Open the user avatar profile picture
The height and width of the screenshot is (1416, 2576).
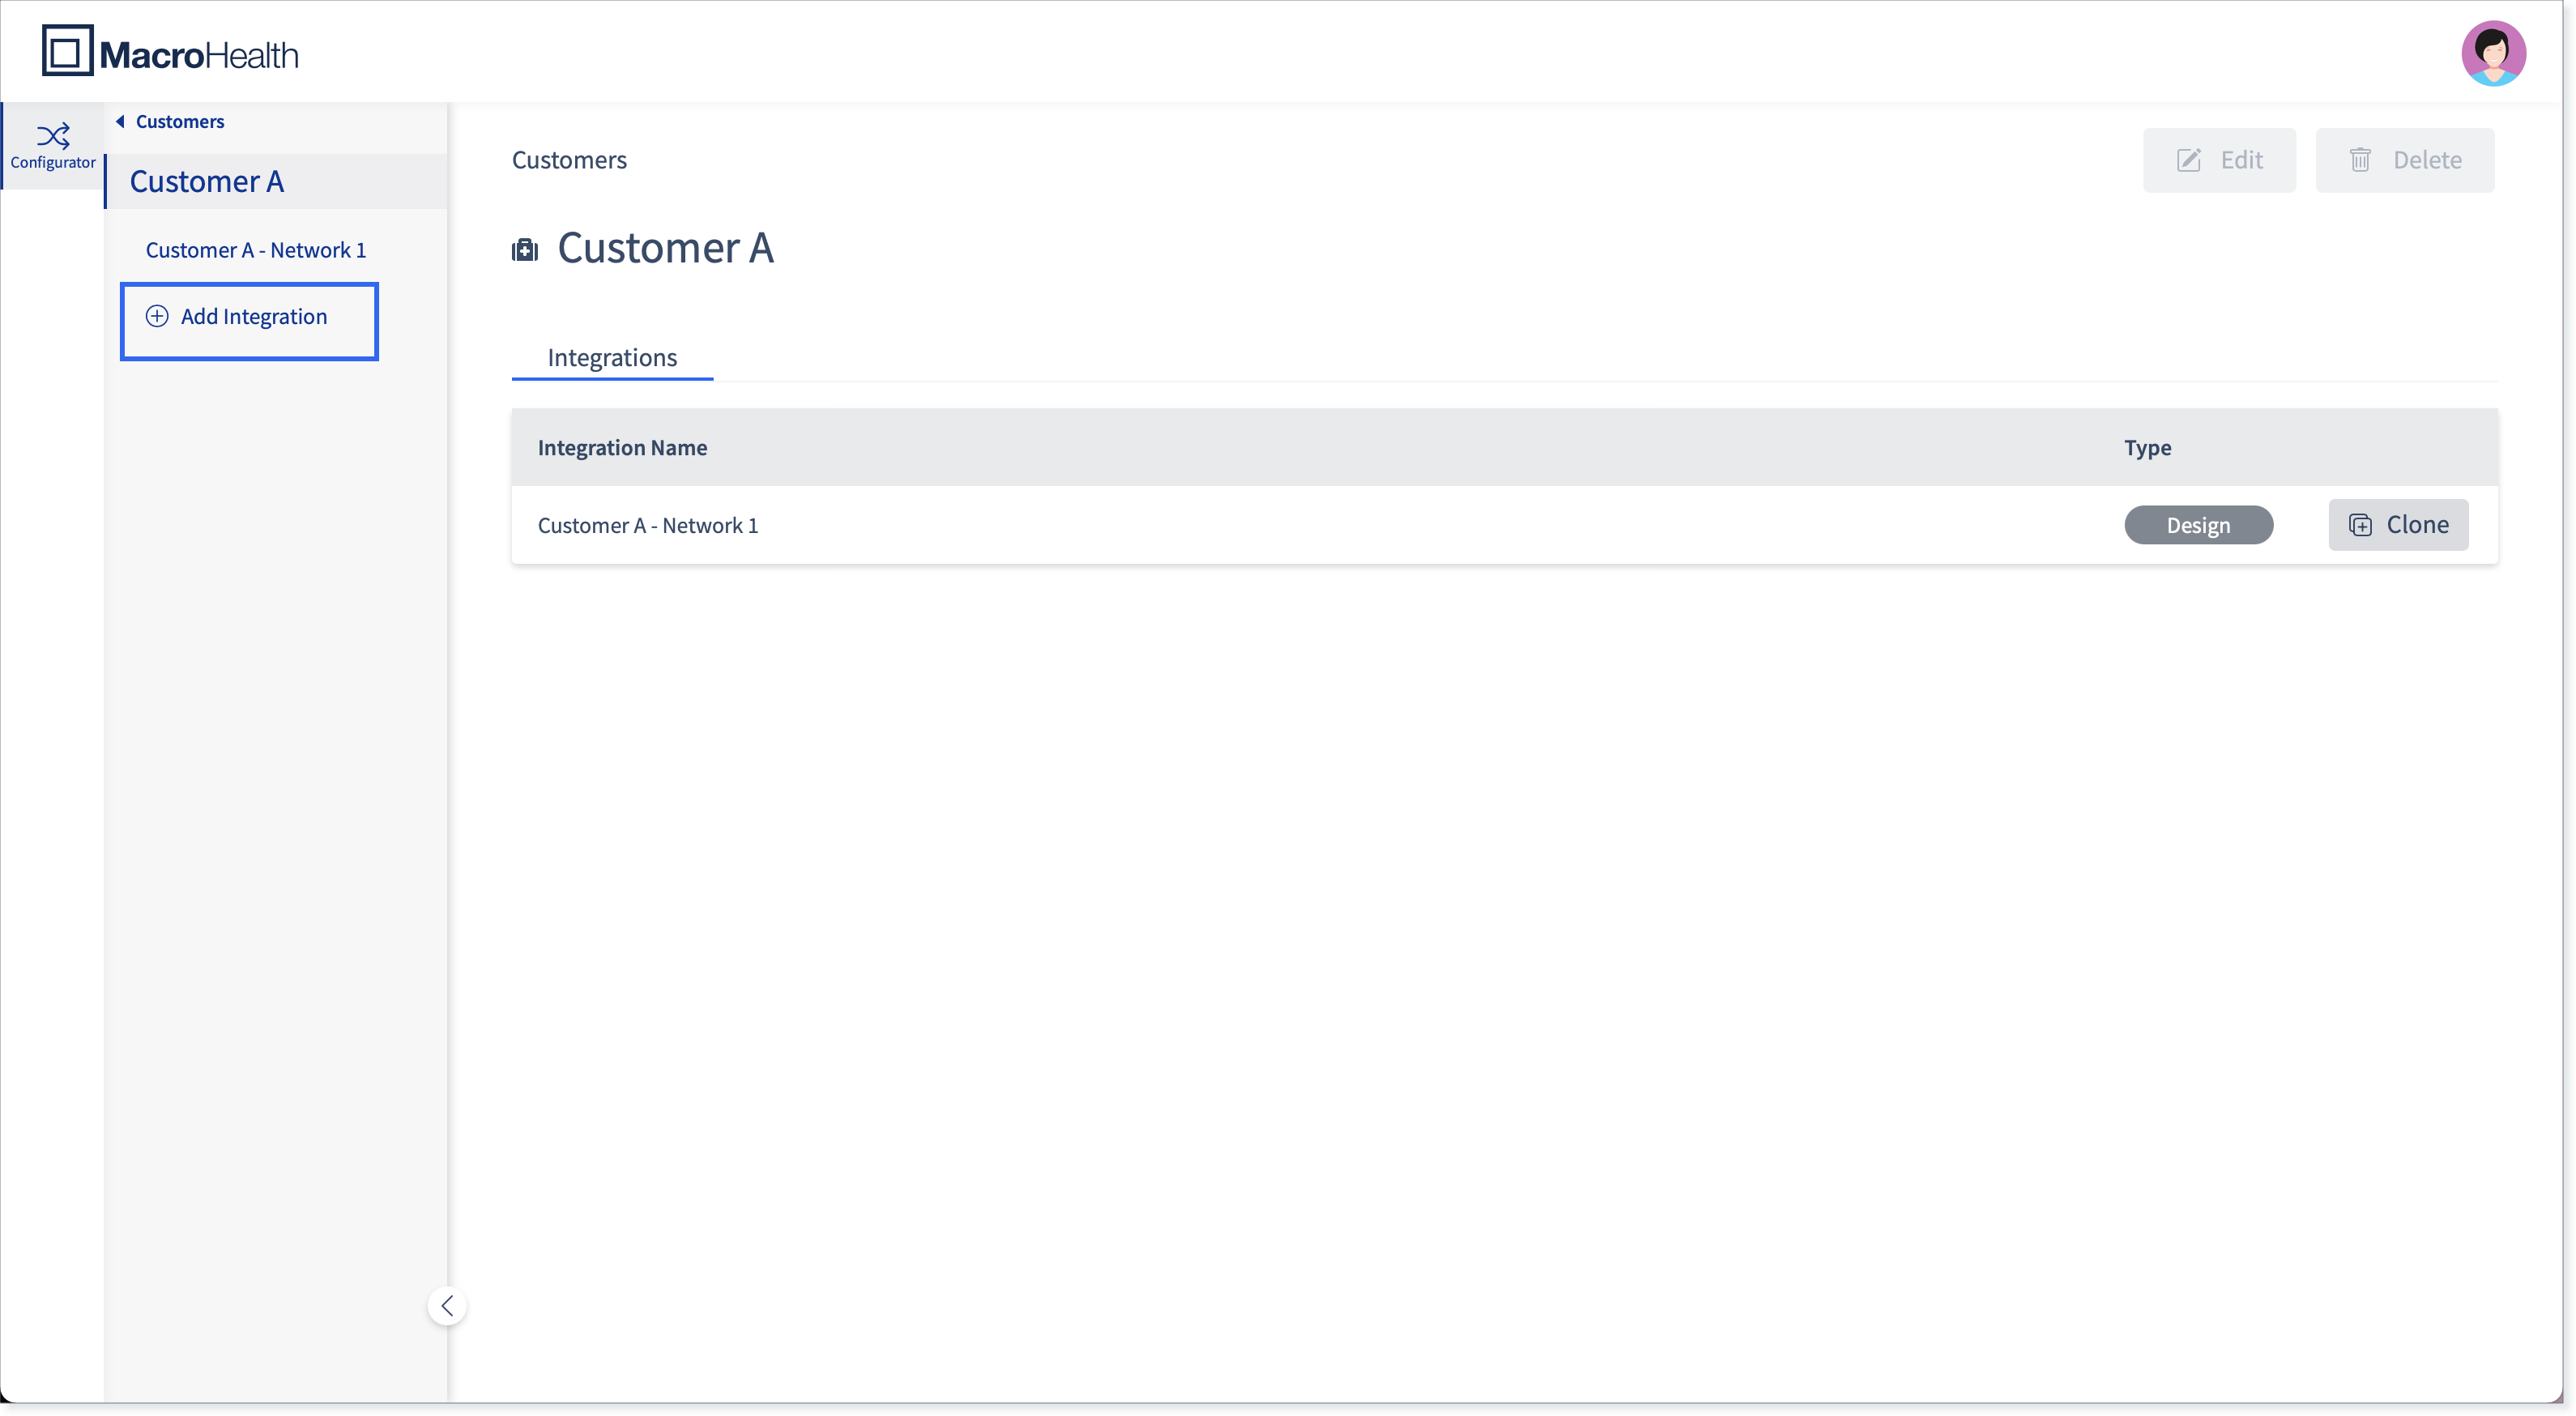[2493, 53]
